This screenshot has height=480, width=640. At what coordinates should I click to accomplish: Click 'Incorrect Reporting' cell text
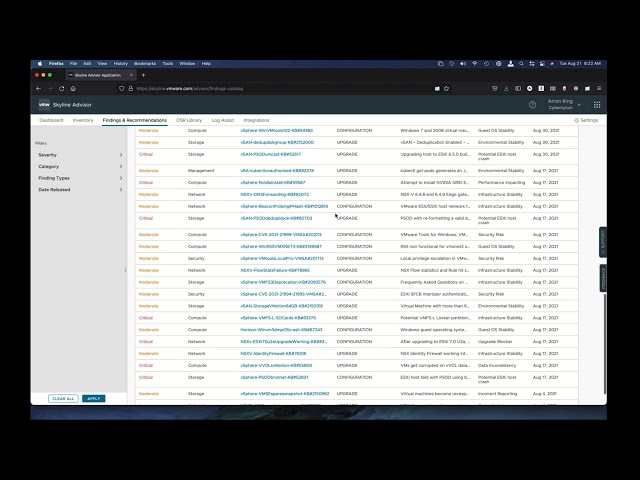click(x=498, y=394)
